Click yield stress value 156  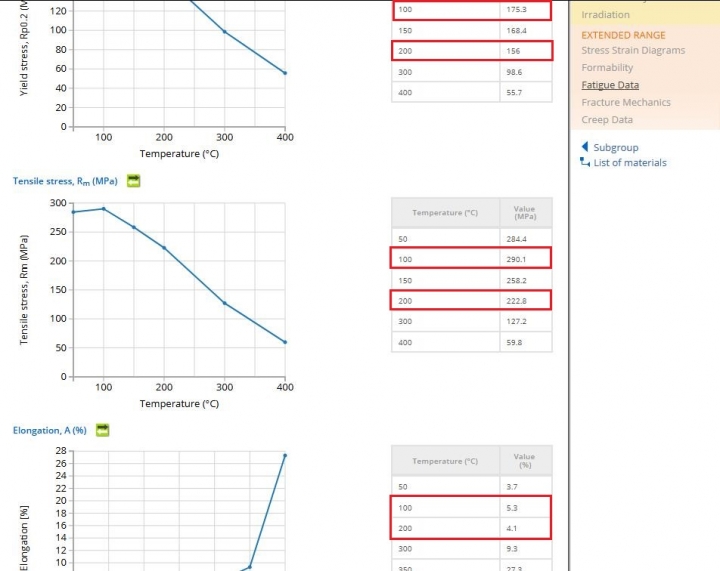click(x=513, y=51)
